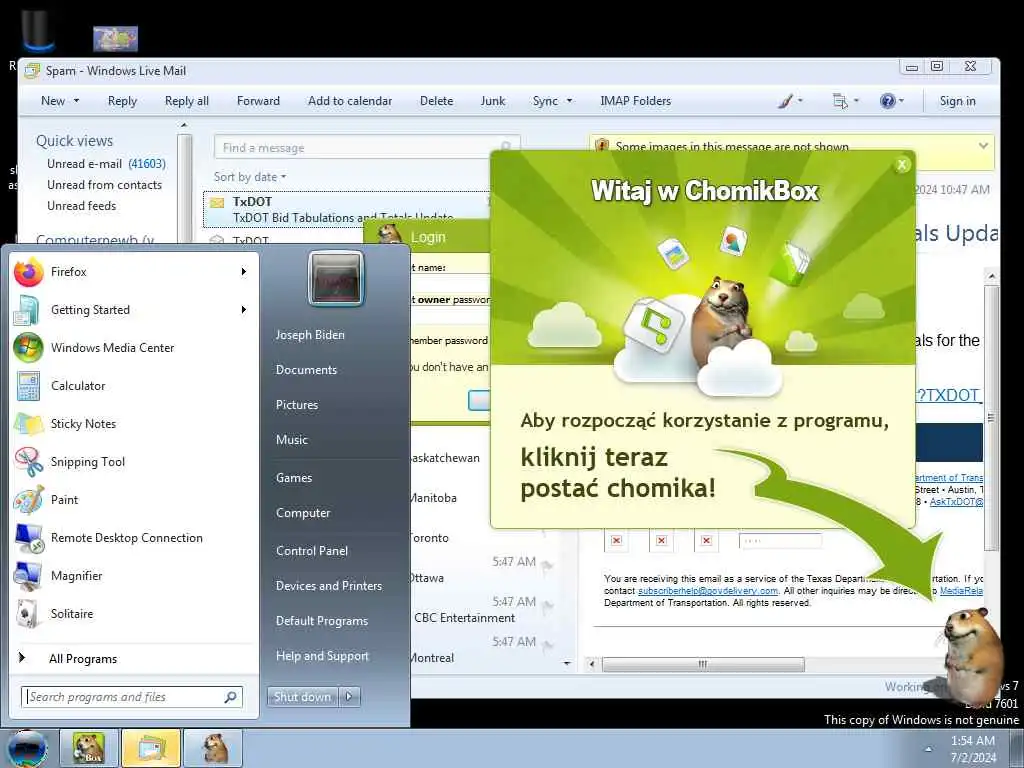Click the user account picture in Start menu

pos(336,278)
